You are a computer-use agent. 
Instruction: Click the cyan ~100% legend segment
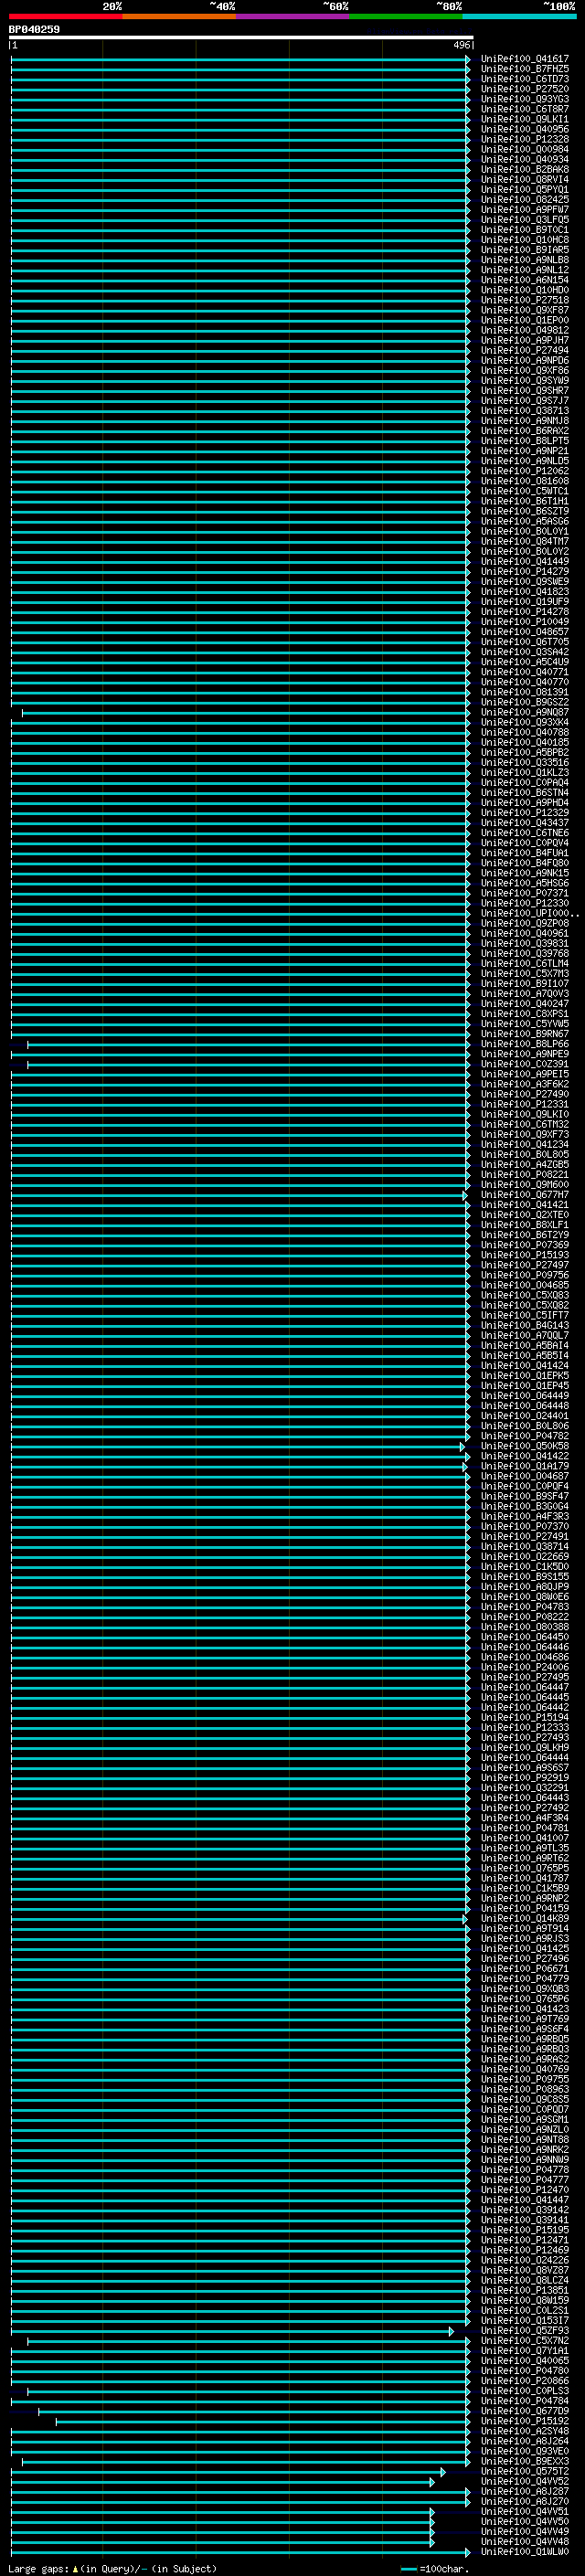pyautogui.click(x=520, y=16)
